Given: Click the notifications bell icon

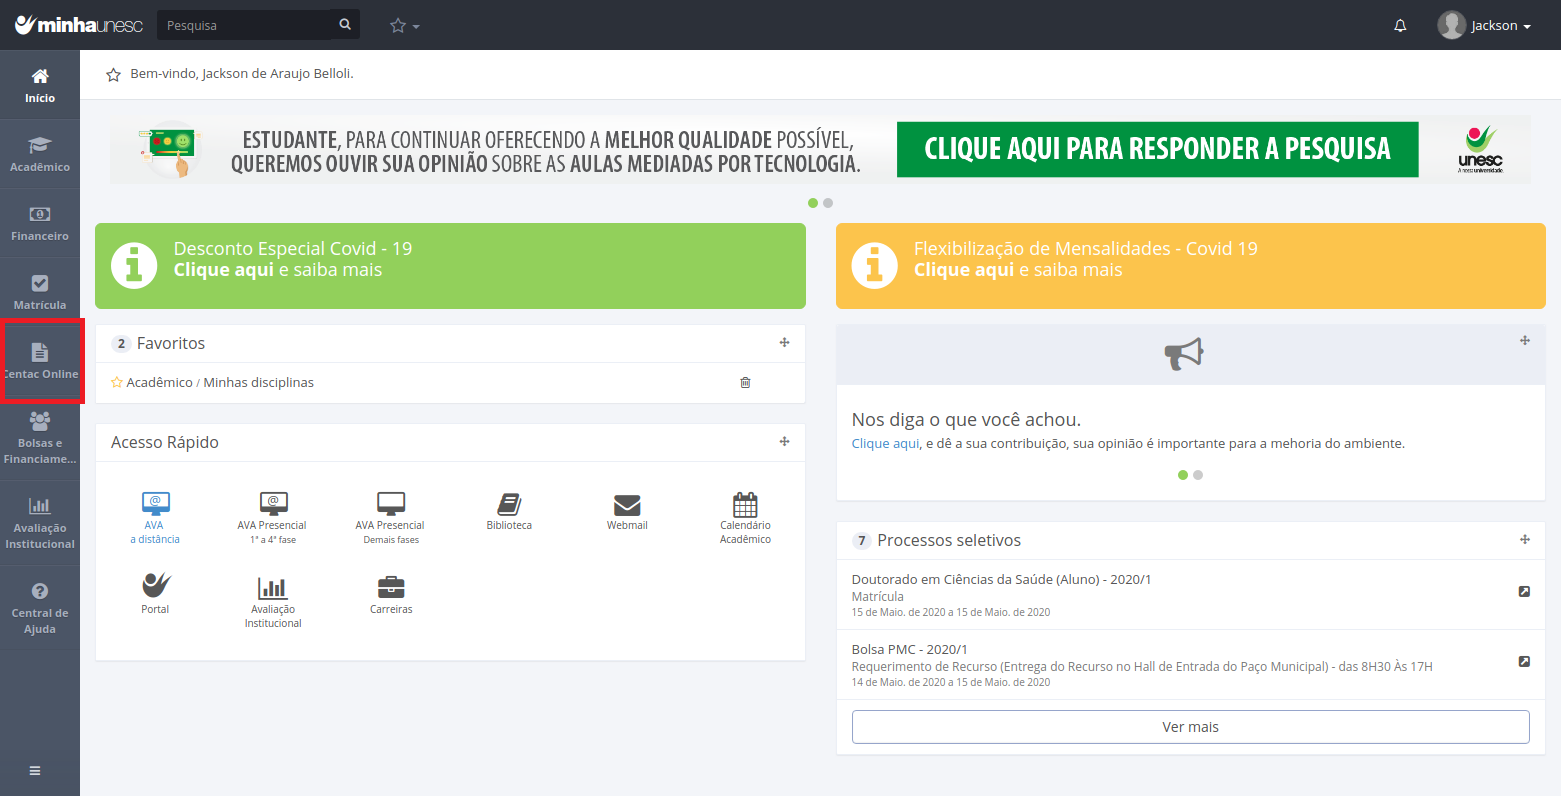Looking at the screenshot, I should pyautogui.click(x=1400, y=26).
